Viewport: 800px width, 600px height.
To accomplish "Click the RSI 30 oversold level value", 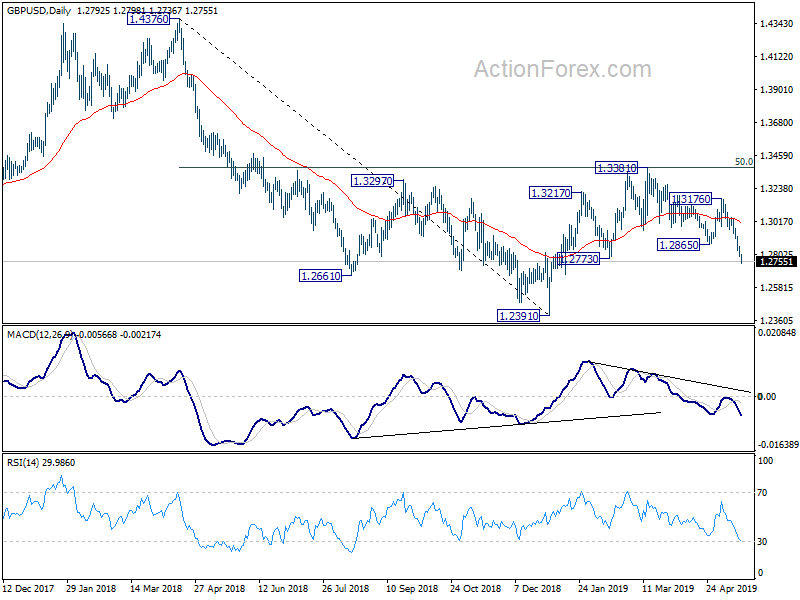I will point(762,542).
